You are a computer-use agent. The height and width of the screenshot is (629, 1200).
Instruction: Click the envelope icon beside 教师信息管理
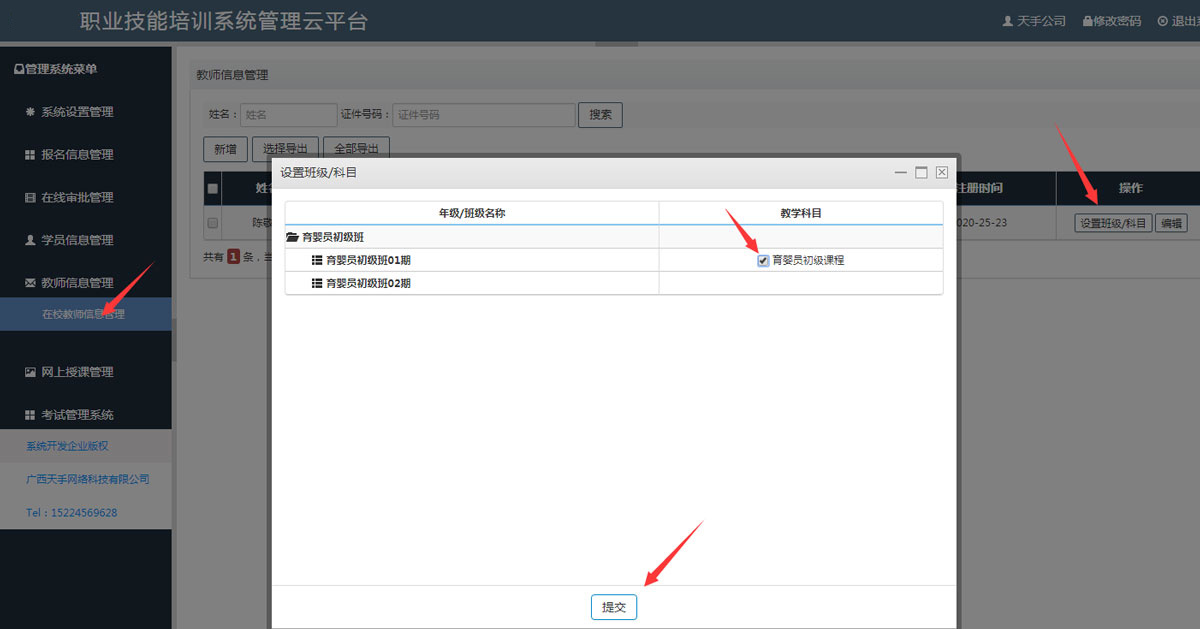point(30,283)
